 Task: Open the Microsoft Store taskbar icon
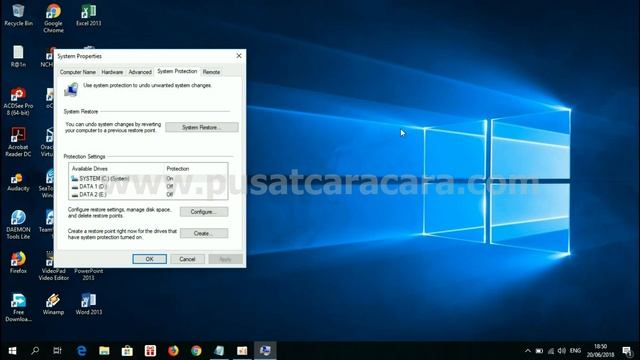[127, 351]
